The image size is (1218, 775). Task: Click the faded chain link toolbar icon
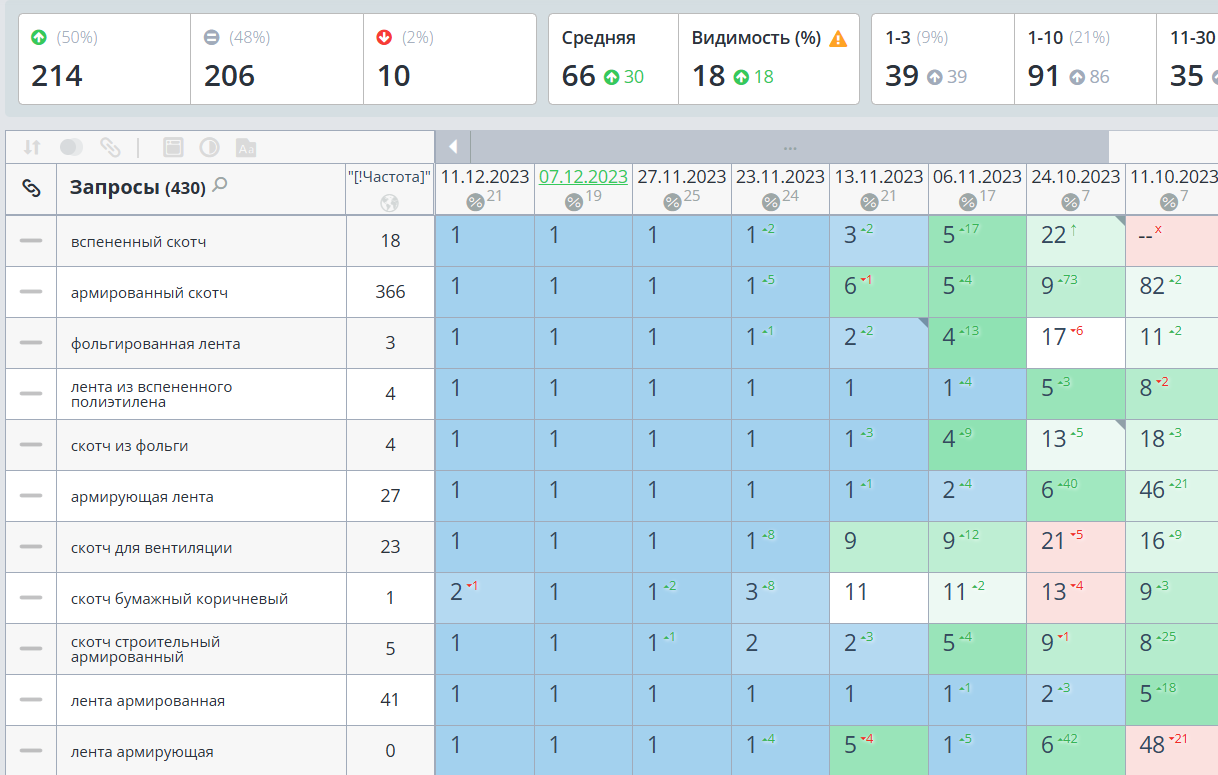pos(110,147)
